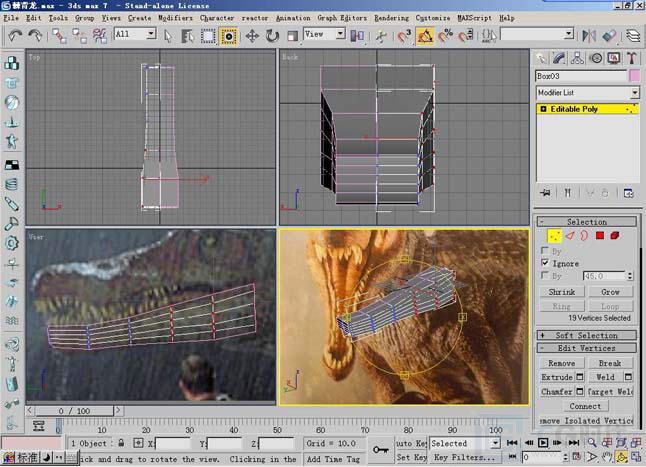
Task: Toggle the By Angle checkbox
Action: coord(545,275)
